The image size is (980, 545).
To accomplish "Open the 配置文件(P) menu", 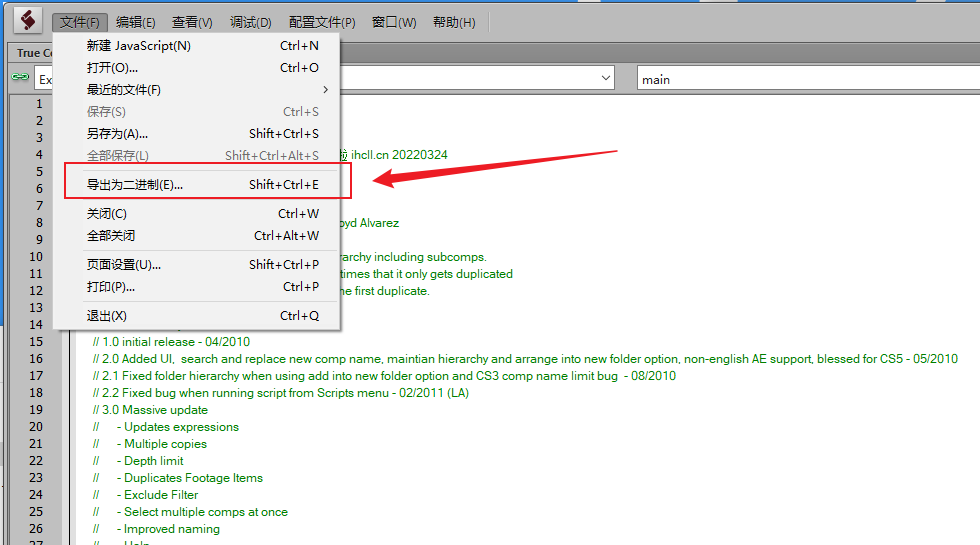I will 322,22.
